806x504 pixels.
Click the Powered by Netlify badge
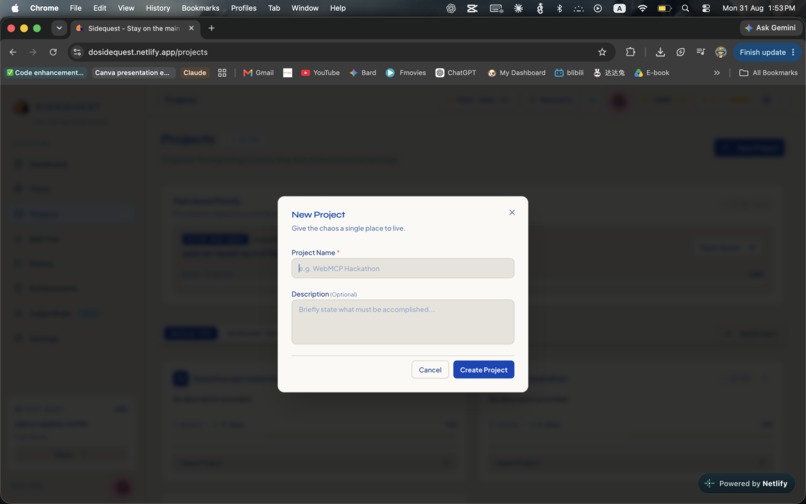coord(747,483)
